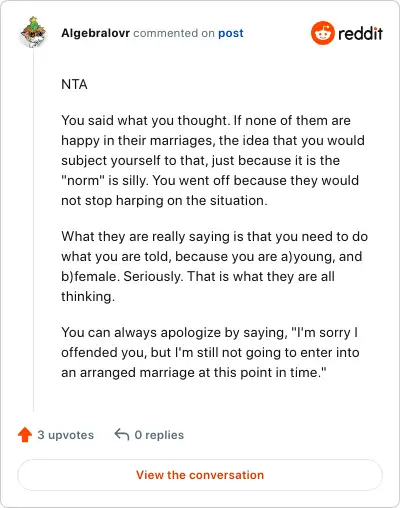Viewport: 400px width, 508px height.
Task: Click the reddit wordmark text
Action: click(x=360, y=33)
